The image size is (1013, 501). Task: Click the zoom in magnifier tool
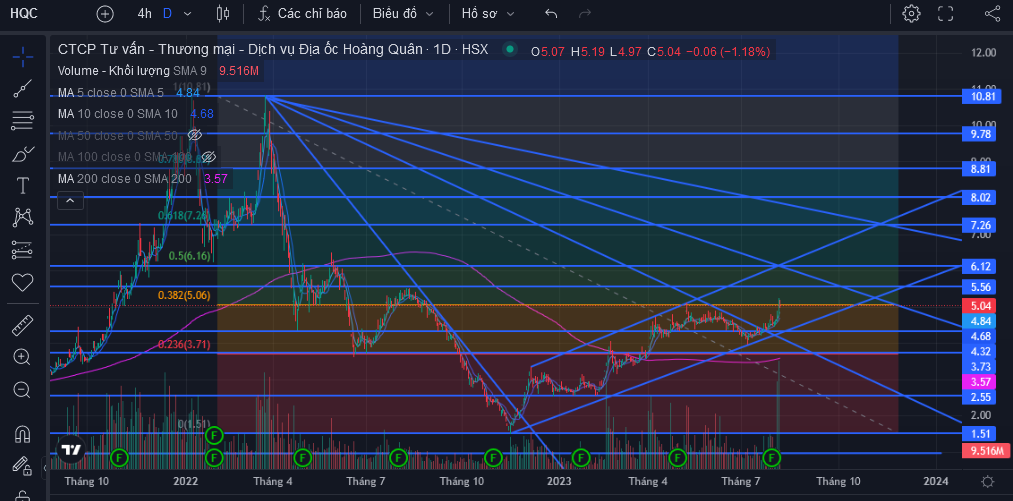tap(23, 356)
